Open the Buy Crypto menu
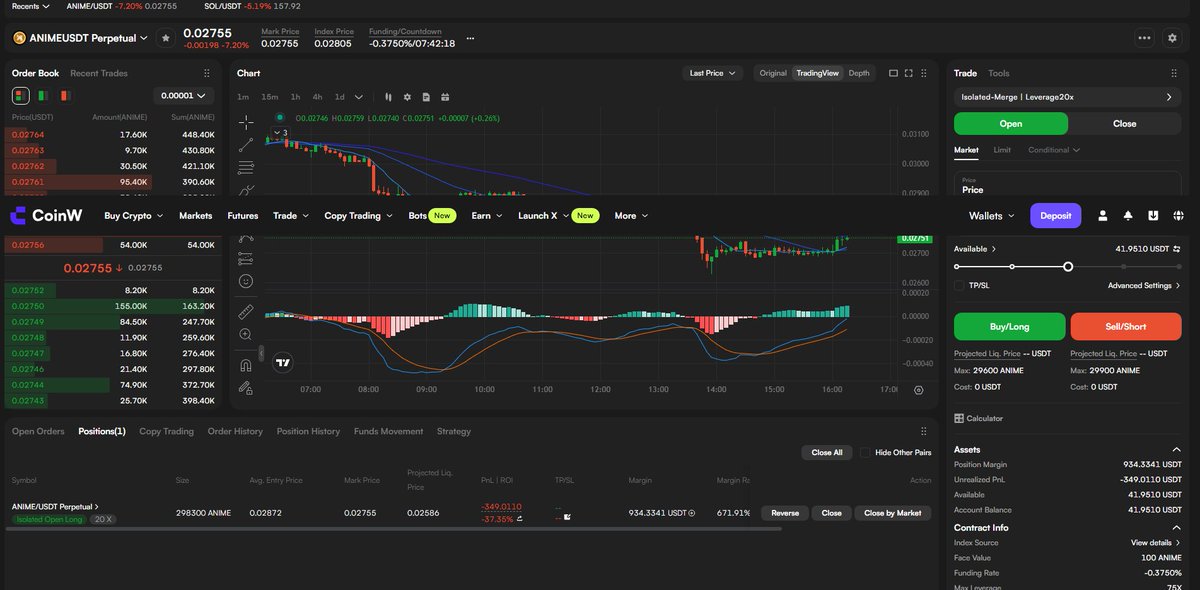Screen dimensions: 1200x590 (134, 215)
